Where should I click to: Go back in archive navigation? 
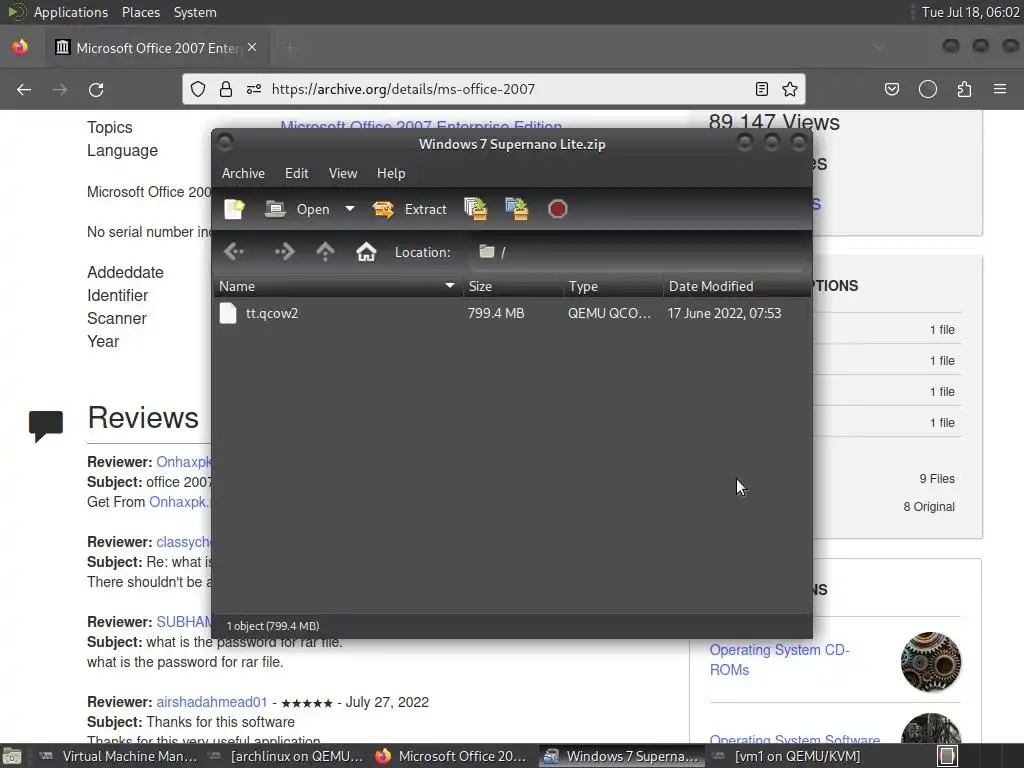click(x=234, y=252)
